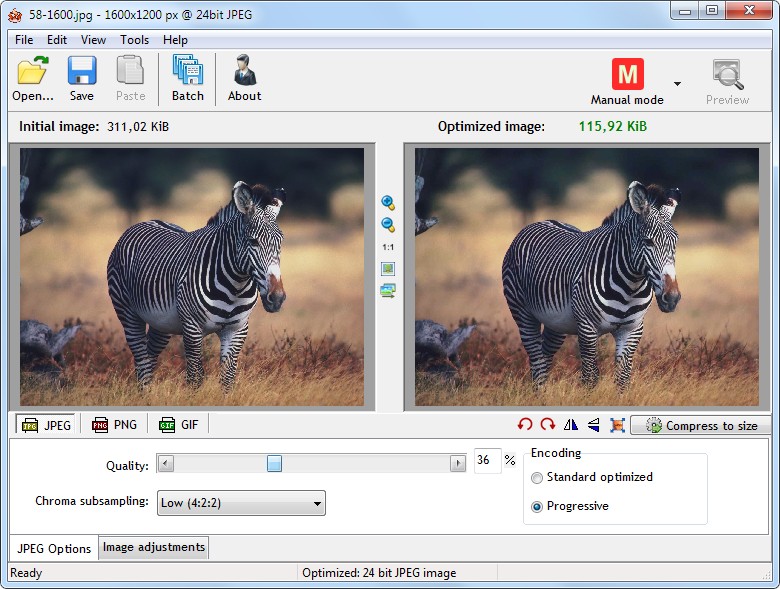Flip image vertically
Screen dimensions: 780x589
(593, 425)
